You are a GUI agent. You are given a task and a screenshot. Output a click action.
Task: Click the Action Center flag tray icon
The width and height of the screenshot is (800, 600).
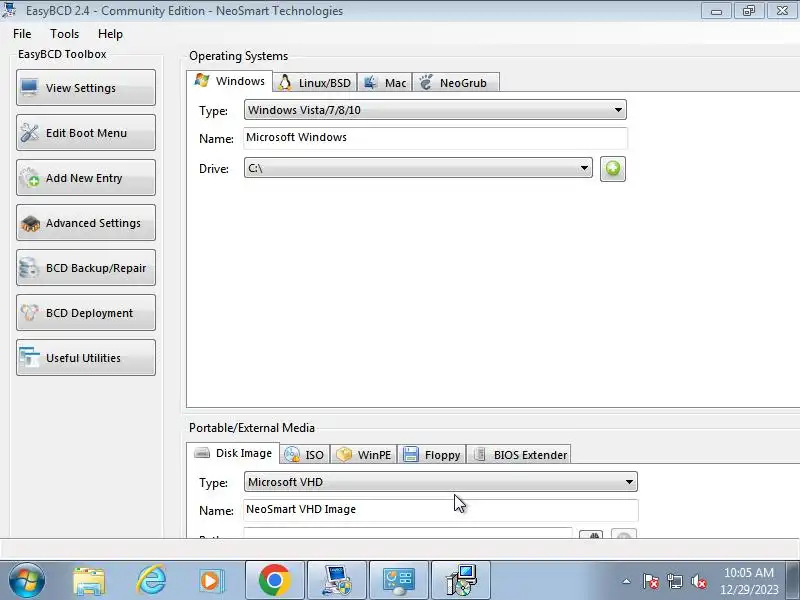pyautogui.click(x=651, y=581)
